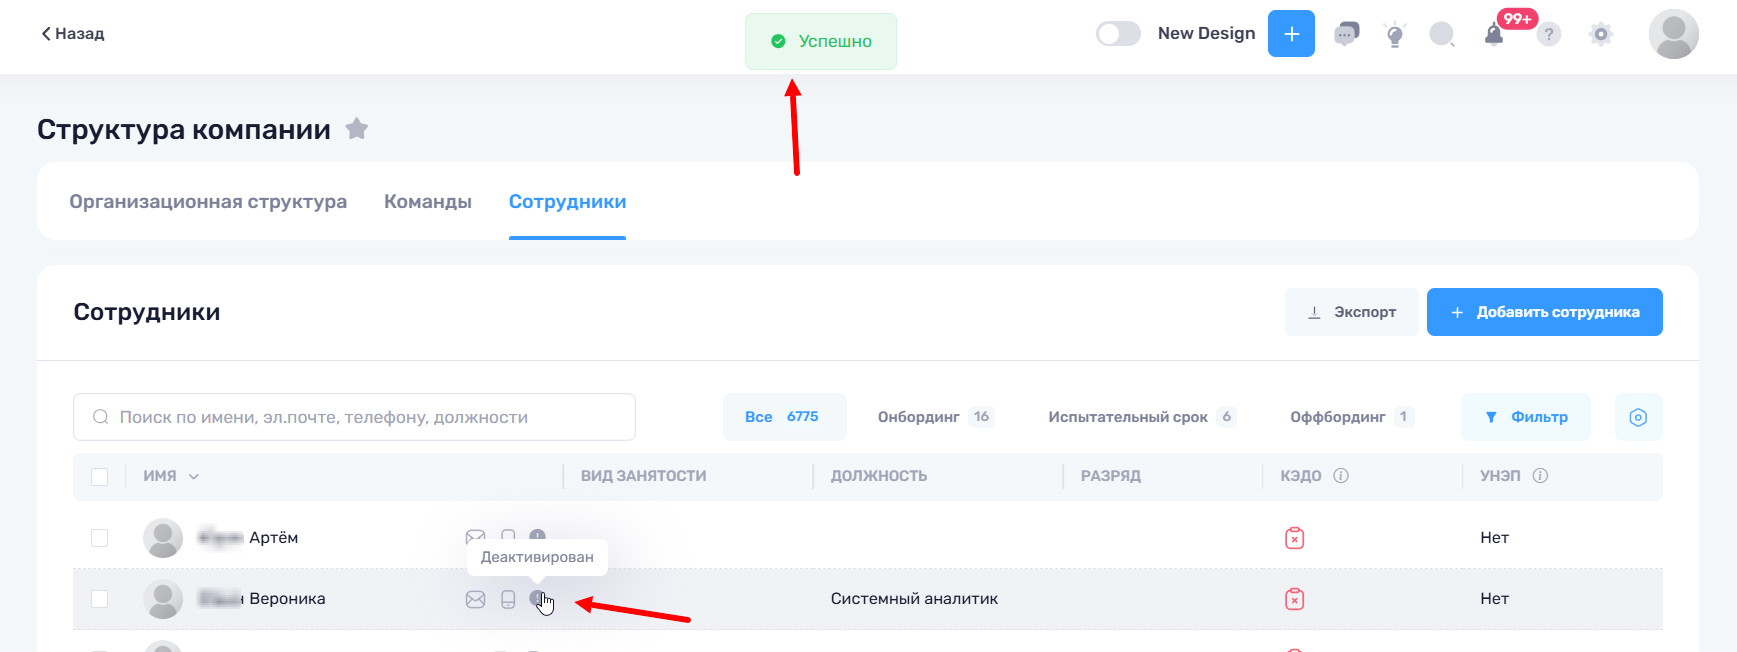Open employee Вероника name link
The image size is (1737, 652).
261,599
